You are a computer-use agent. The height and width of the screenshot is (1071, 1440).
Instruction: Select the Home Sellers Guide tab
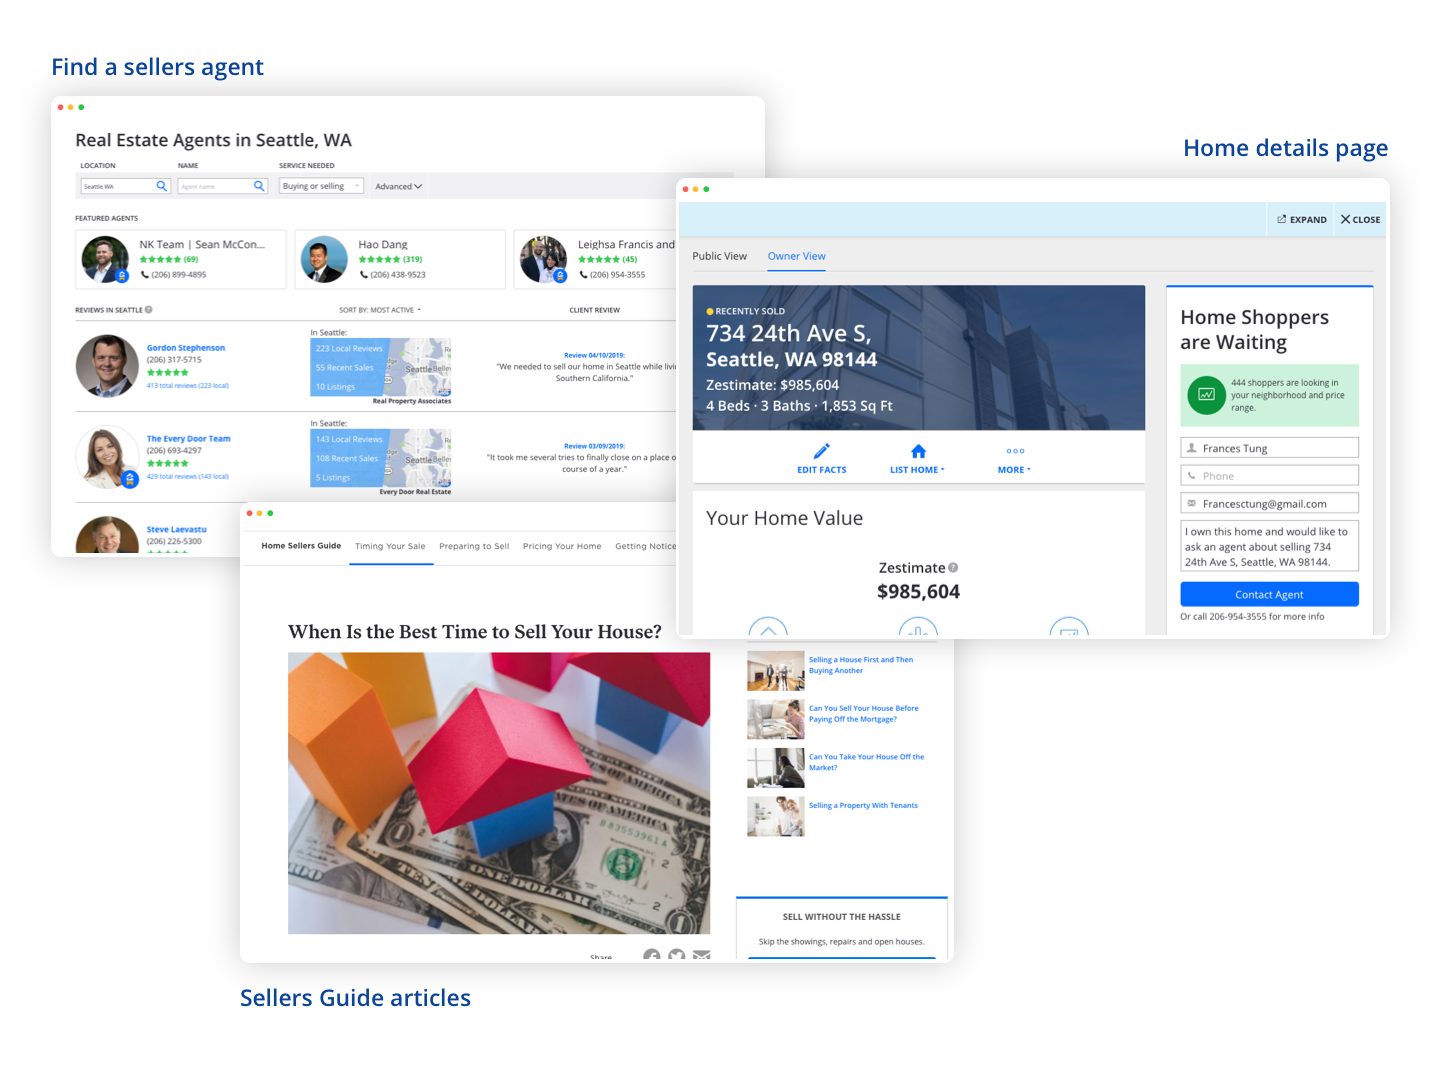click(301, 546)
